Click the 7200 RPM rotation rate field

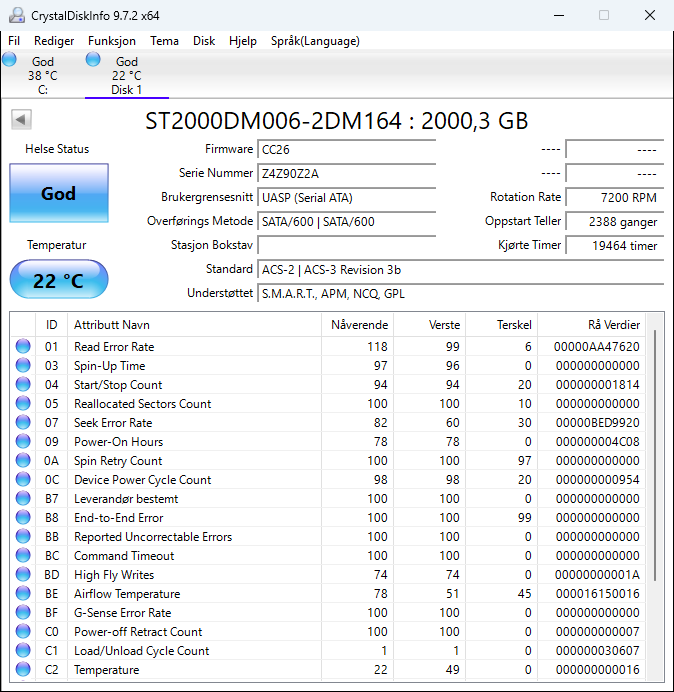(614, 198)
